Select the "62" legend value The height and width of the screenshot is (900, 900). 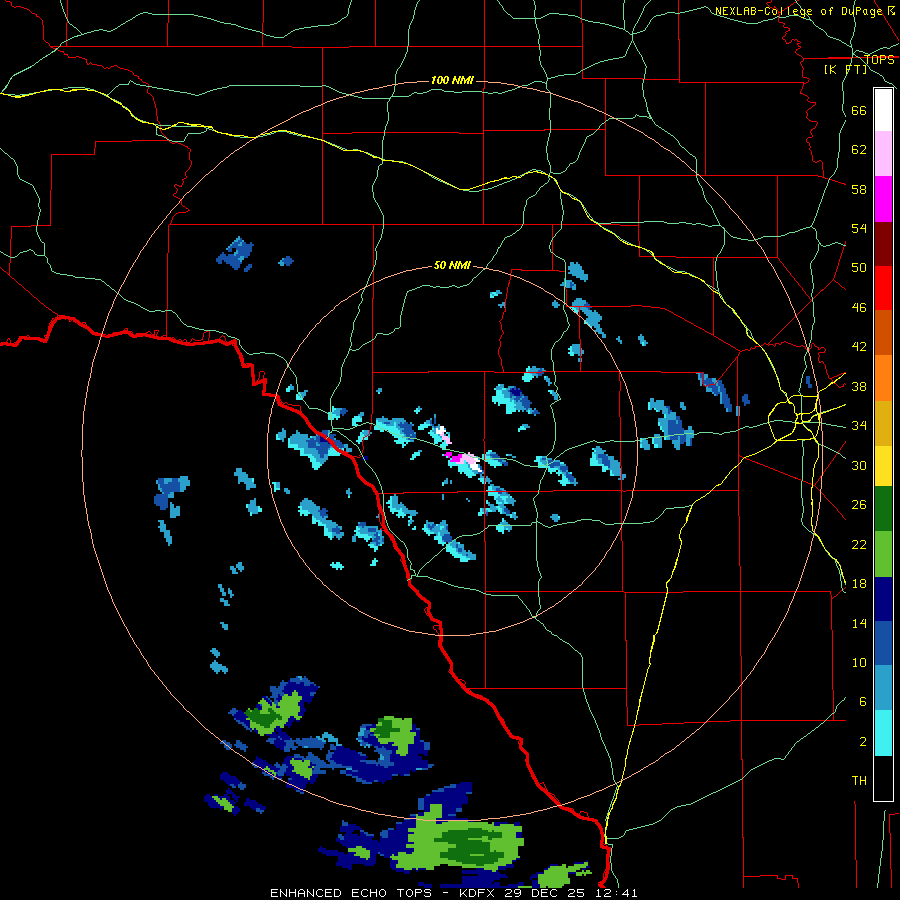[859, 150]
